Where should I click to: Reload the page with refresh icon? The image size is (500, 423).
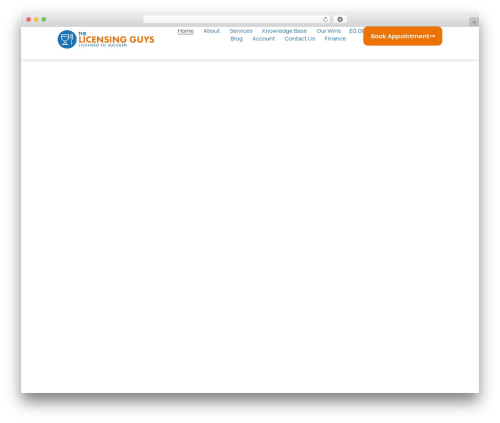pos(325,19)
